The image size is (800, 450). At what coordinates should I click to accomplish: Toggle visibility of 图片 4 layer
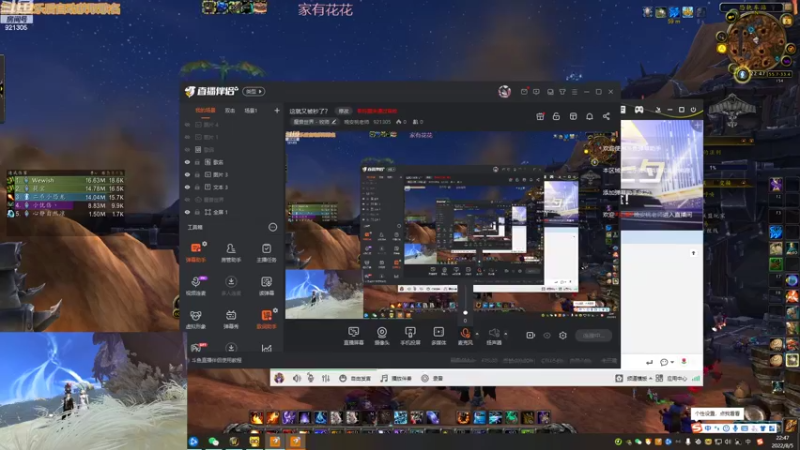point(187,124)
